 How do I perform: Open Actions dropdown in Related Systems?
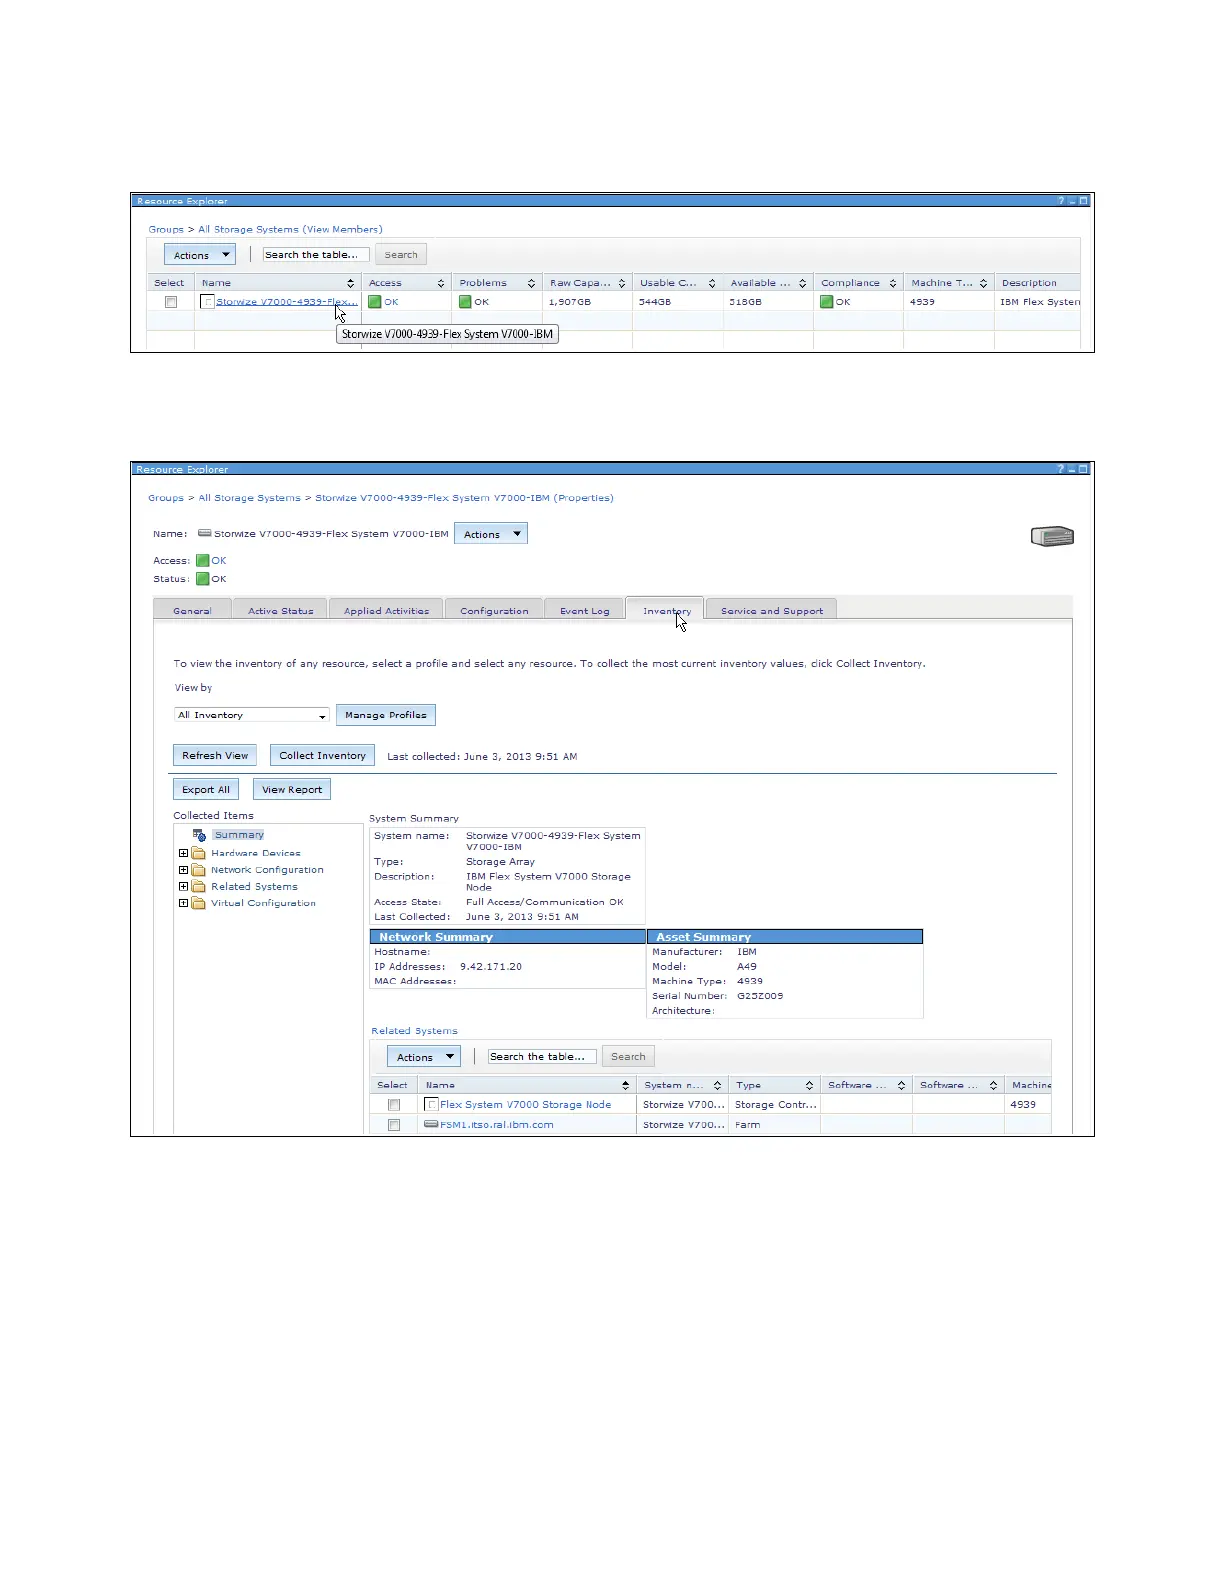click(x=424, y=1057)
